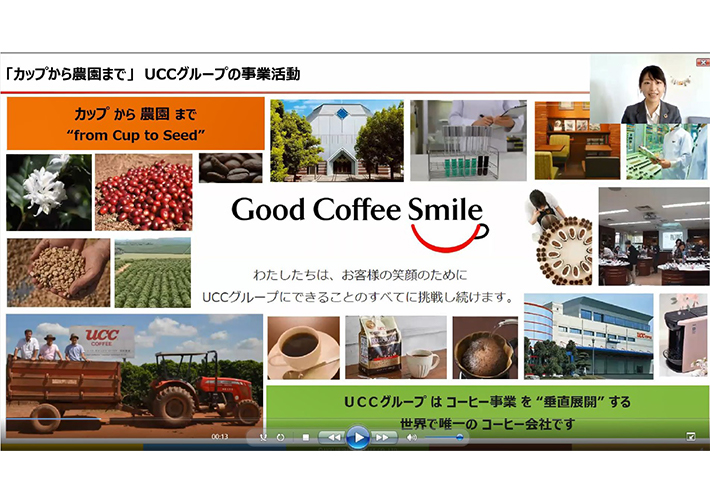Click the orange "from Cup to Seed" banner
Image resolution: width=710 pixels, height=502 pixels.
(x=135, y=124)
